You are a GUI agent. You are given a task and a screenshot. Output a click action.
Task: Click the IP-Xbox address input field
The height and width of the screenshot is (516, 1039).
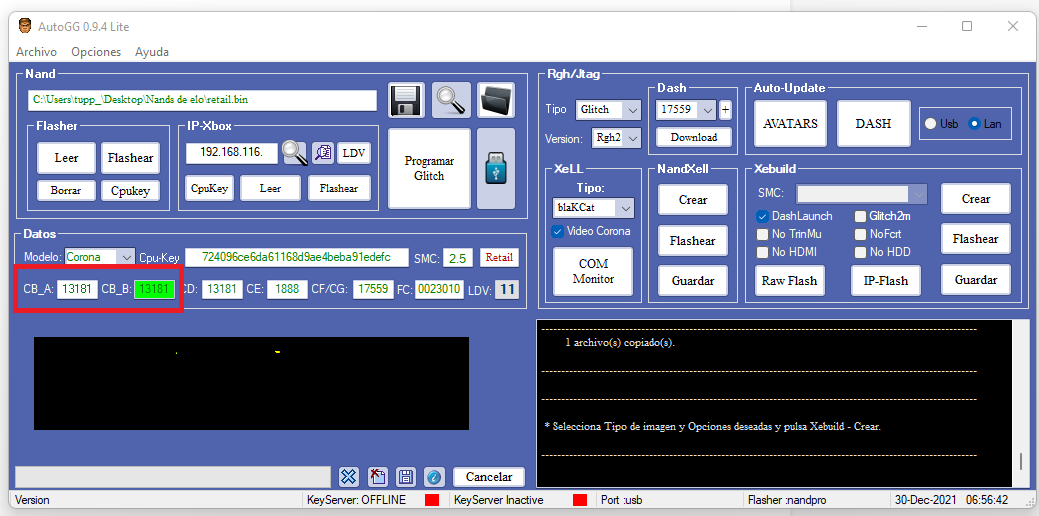click(231, 153)
